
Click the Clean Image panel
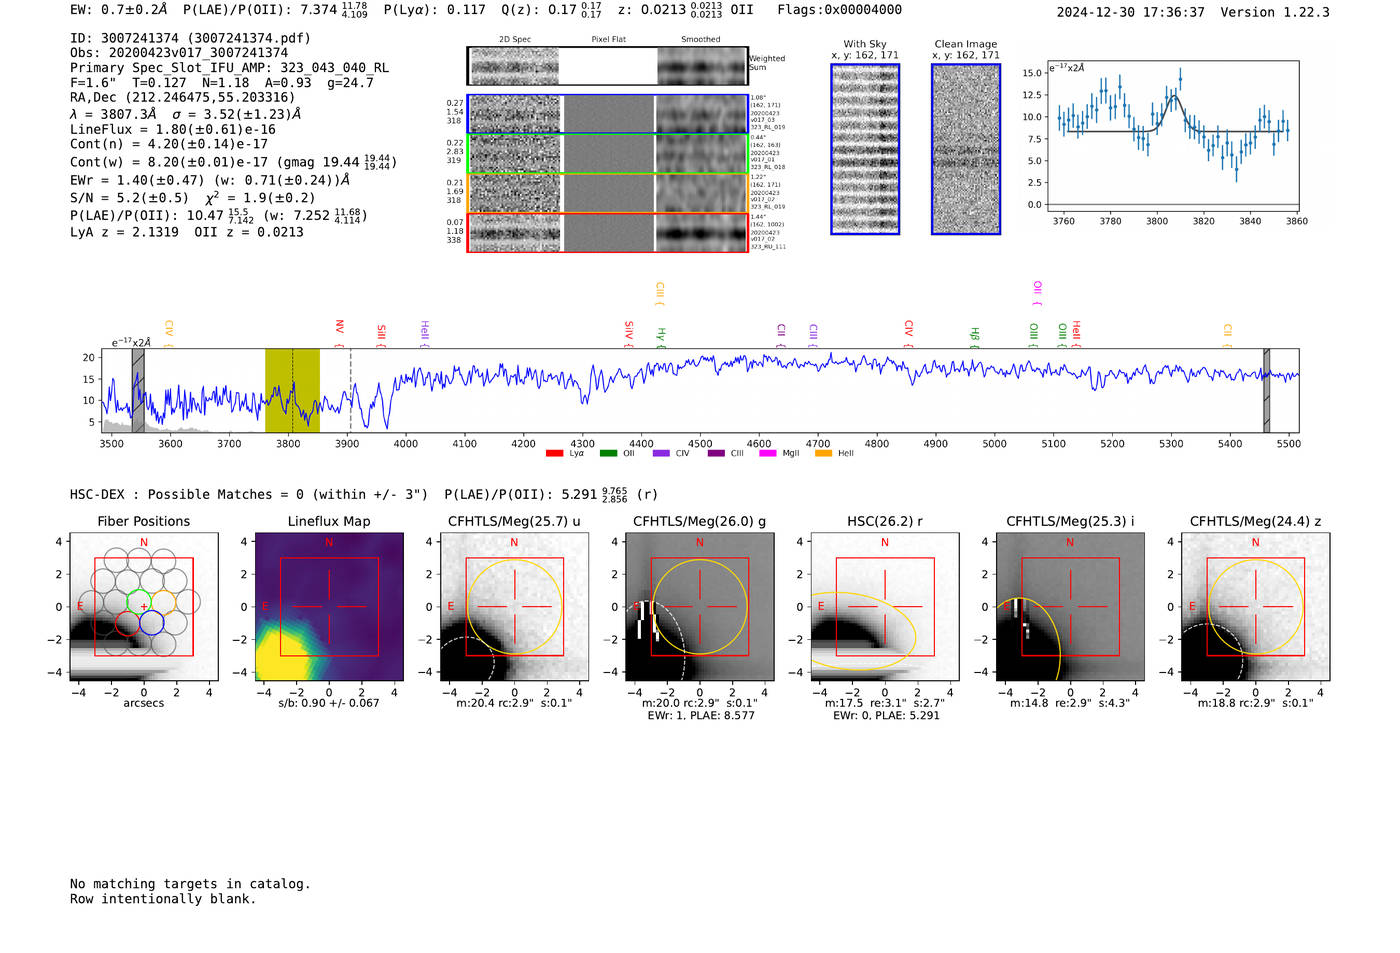point(966,149)
